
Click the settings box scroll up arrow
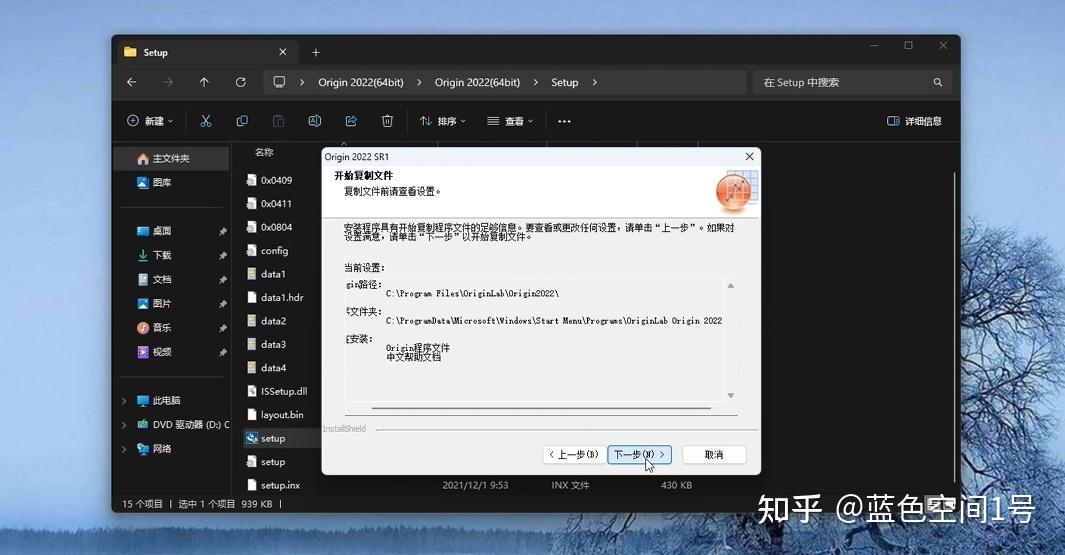coord(731,286)
